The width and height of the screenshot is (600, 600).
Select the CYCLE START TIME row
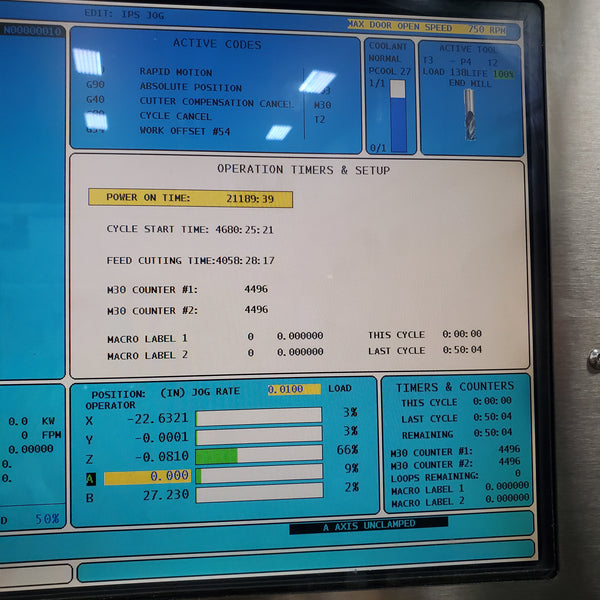tap(190, 229)
